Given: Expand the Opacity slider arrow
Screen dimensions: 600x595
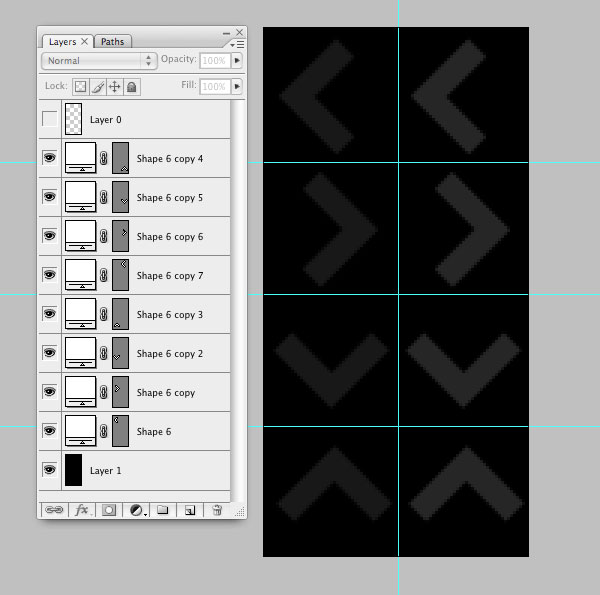Looking at the screenshot, I should coord(237,60).
